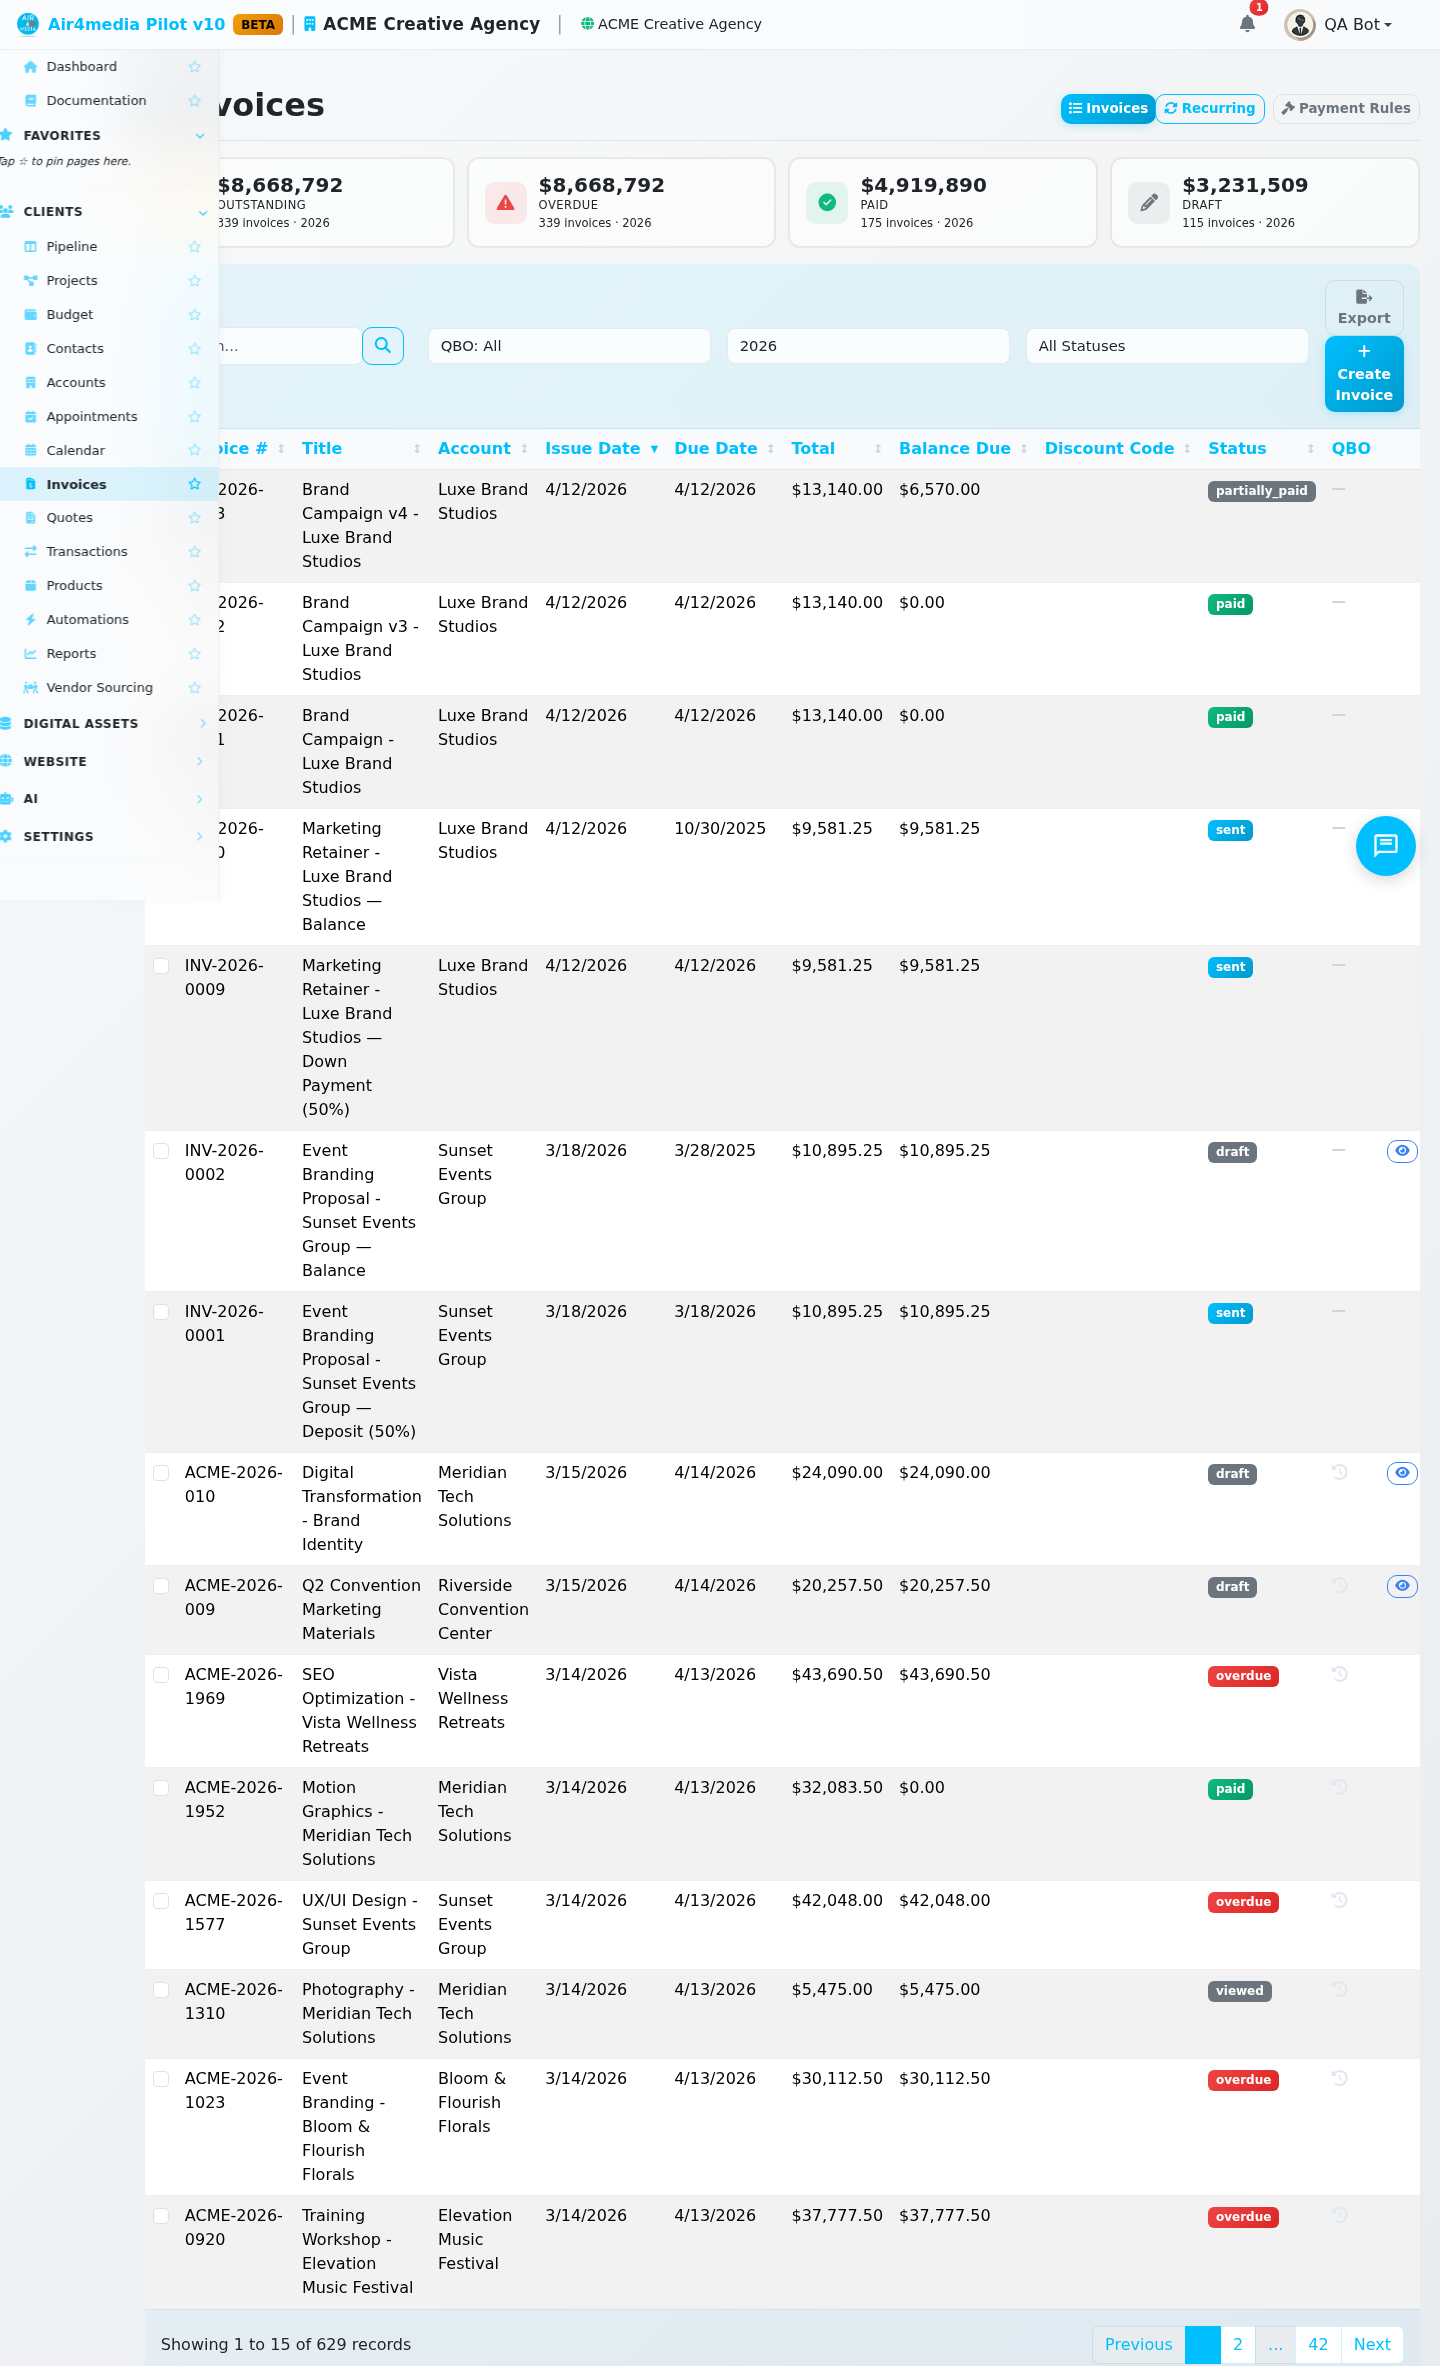This screenshot has width=1440, height=2366.
Task: Jump to page 42
Action: [1318, 2345]
